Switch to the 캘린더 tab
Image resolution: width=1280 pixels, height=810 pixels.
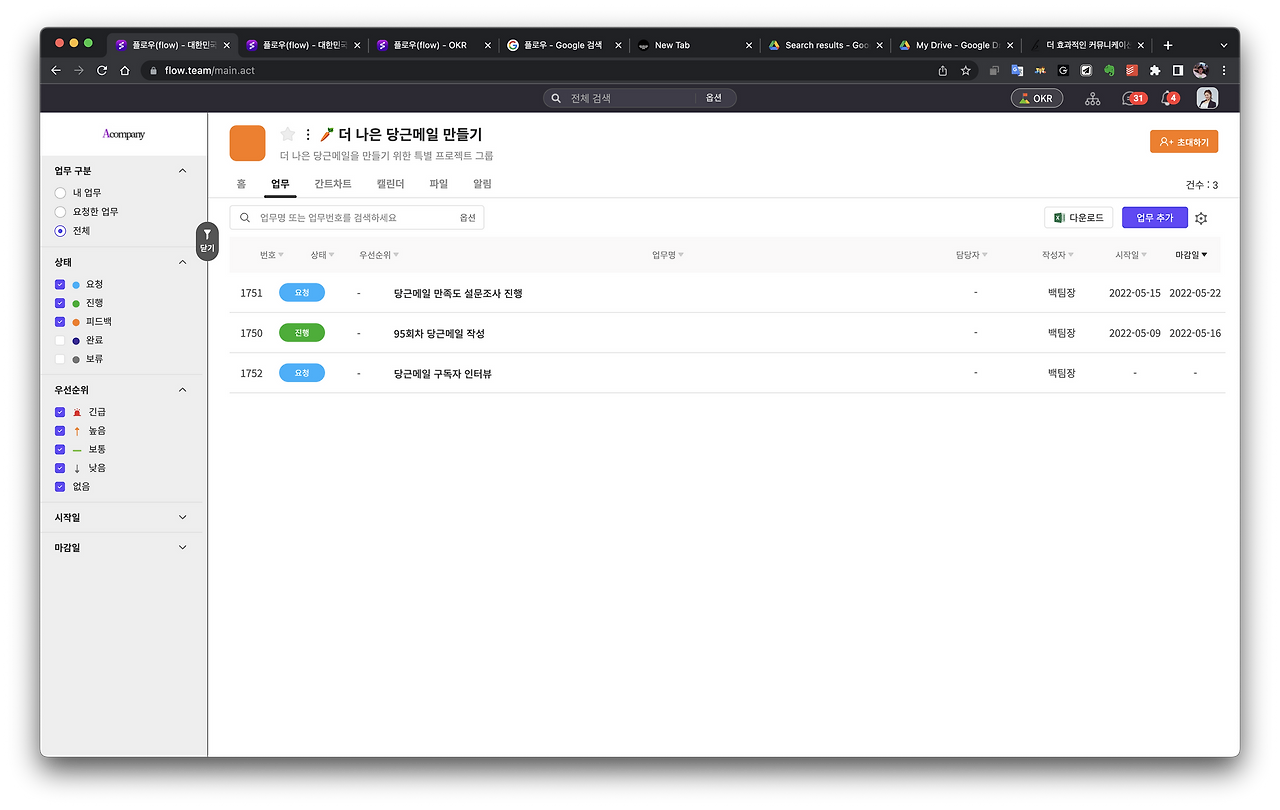coord(390,184)
